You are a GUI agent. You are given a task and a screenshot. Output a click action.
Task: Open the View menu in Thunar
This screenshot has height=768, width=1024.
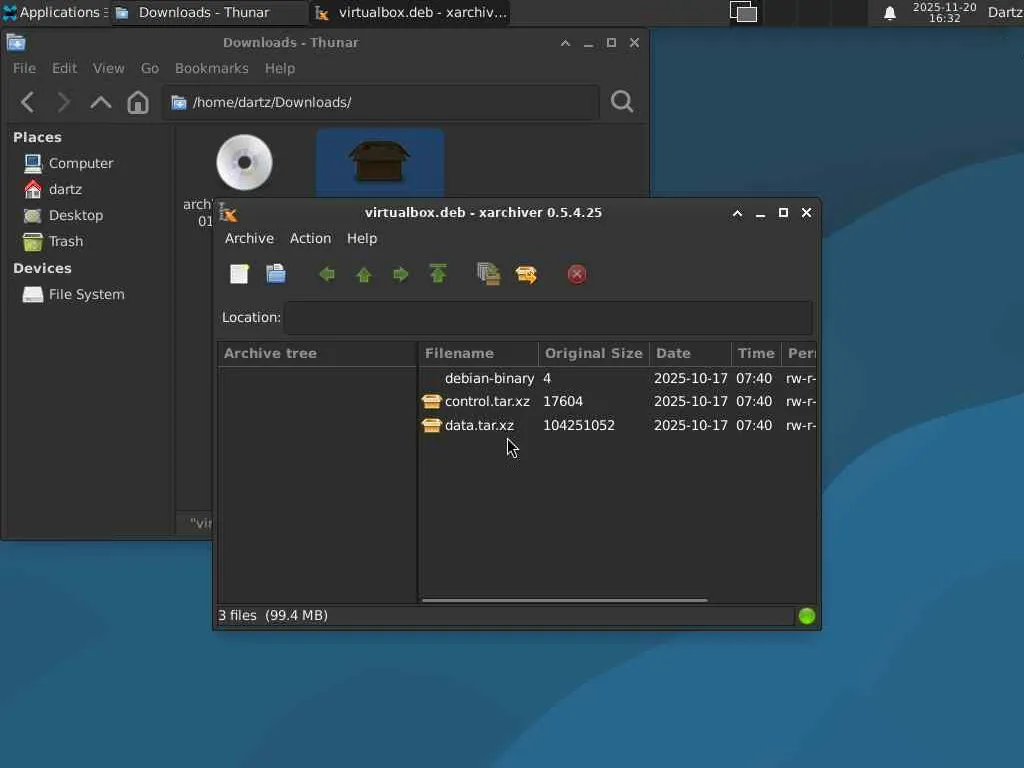click(108, 68)
